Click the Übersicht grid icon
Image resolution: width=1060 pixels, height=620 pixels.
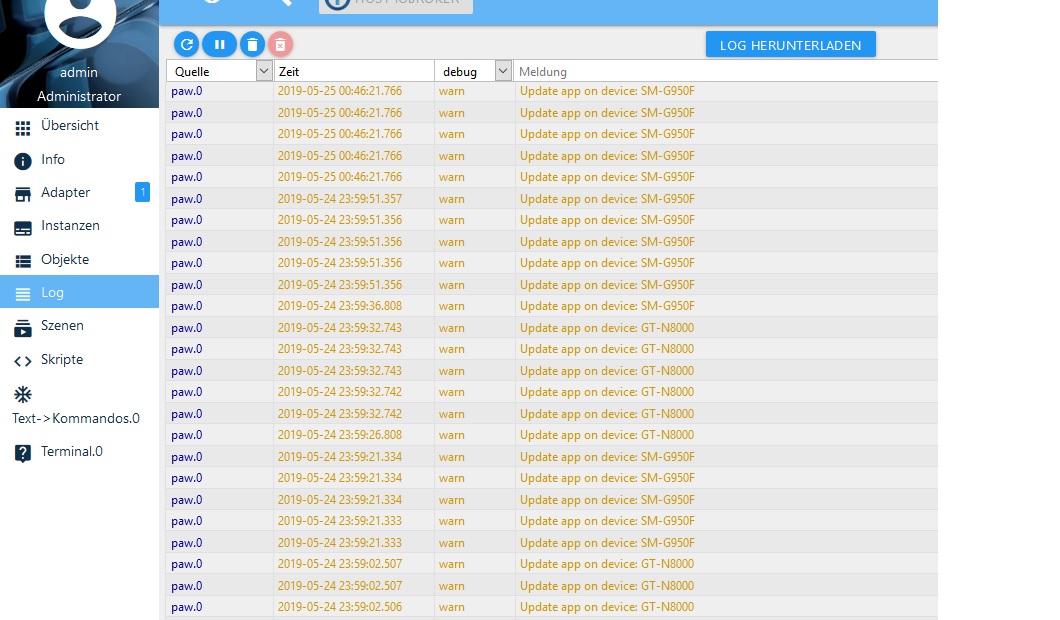click(x=23, y=128)
